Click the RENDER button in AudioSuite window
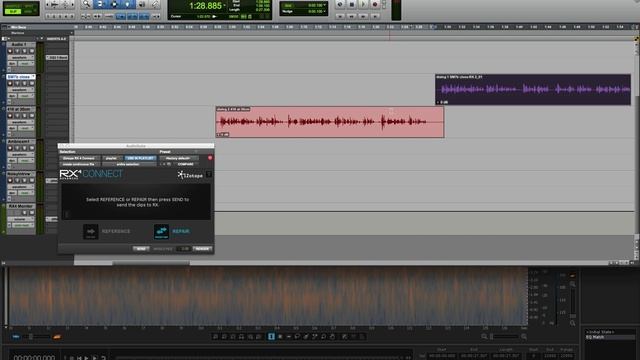Viewport: 640px width, 360px height. [x=202, y=249]
